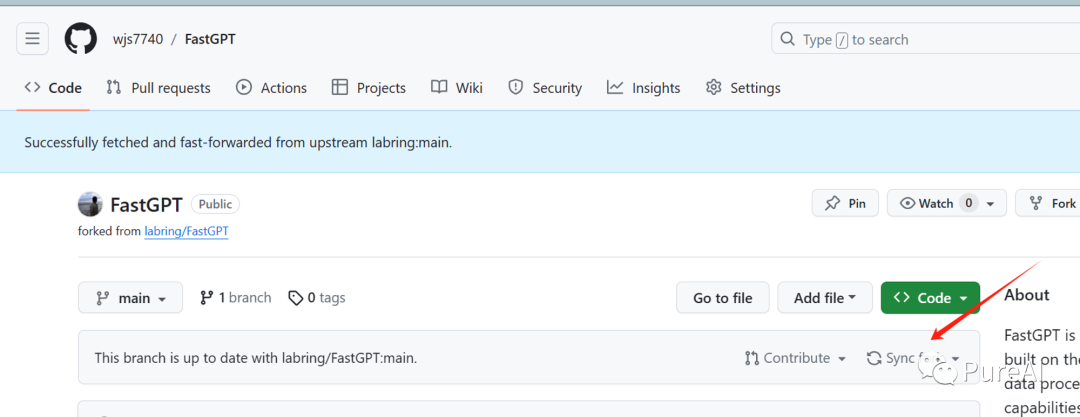
Task: Click the Go to file button
Action: (x=723, y=298)
